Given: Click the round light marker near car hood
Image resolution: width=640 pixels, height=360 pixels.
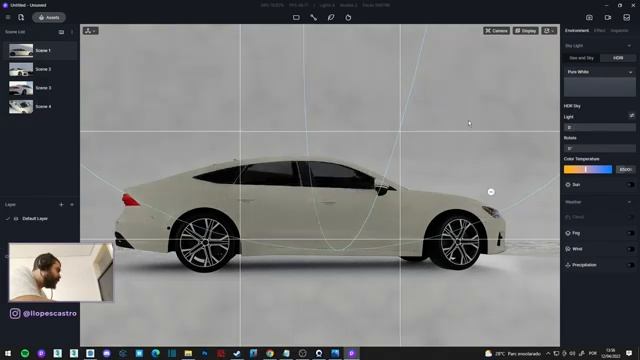Looking at the screenshot, I should point(491,192).
